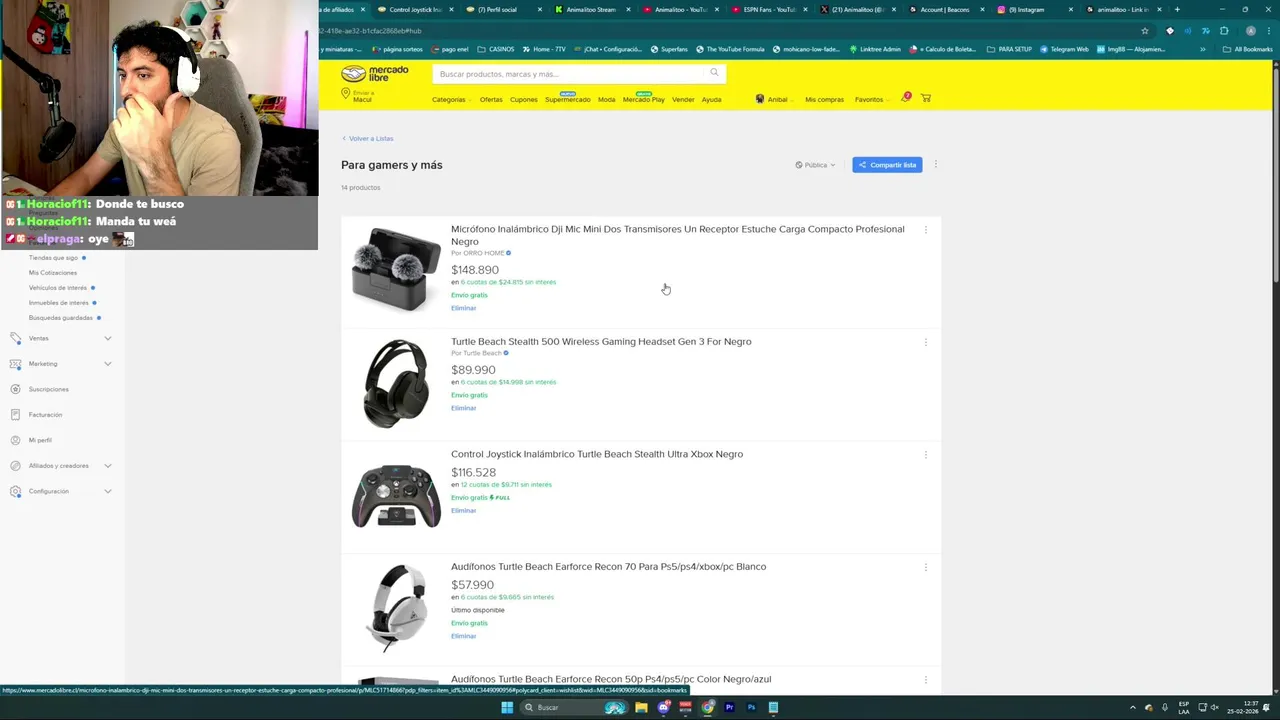This screenshot has width=1280, height=720.
Task: Open Mis compras link
Action: coord(824,99)
